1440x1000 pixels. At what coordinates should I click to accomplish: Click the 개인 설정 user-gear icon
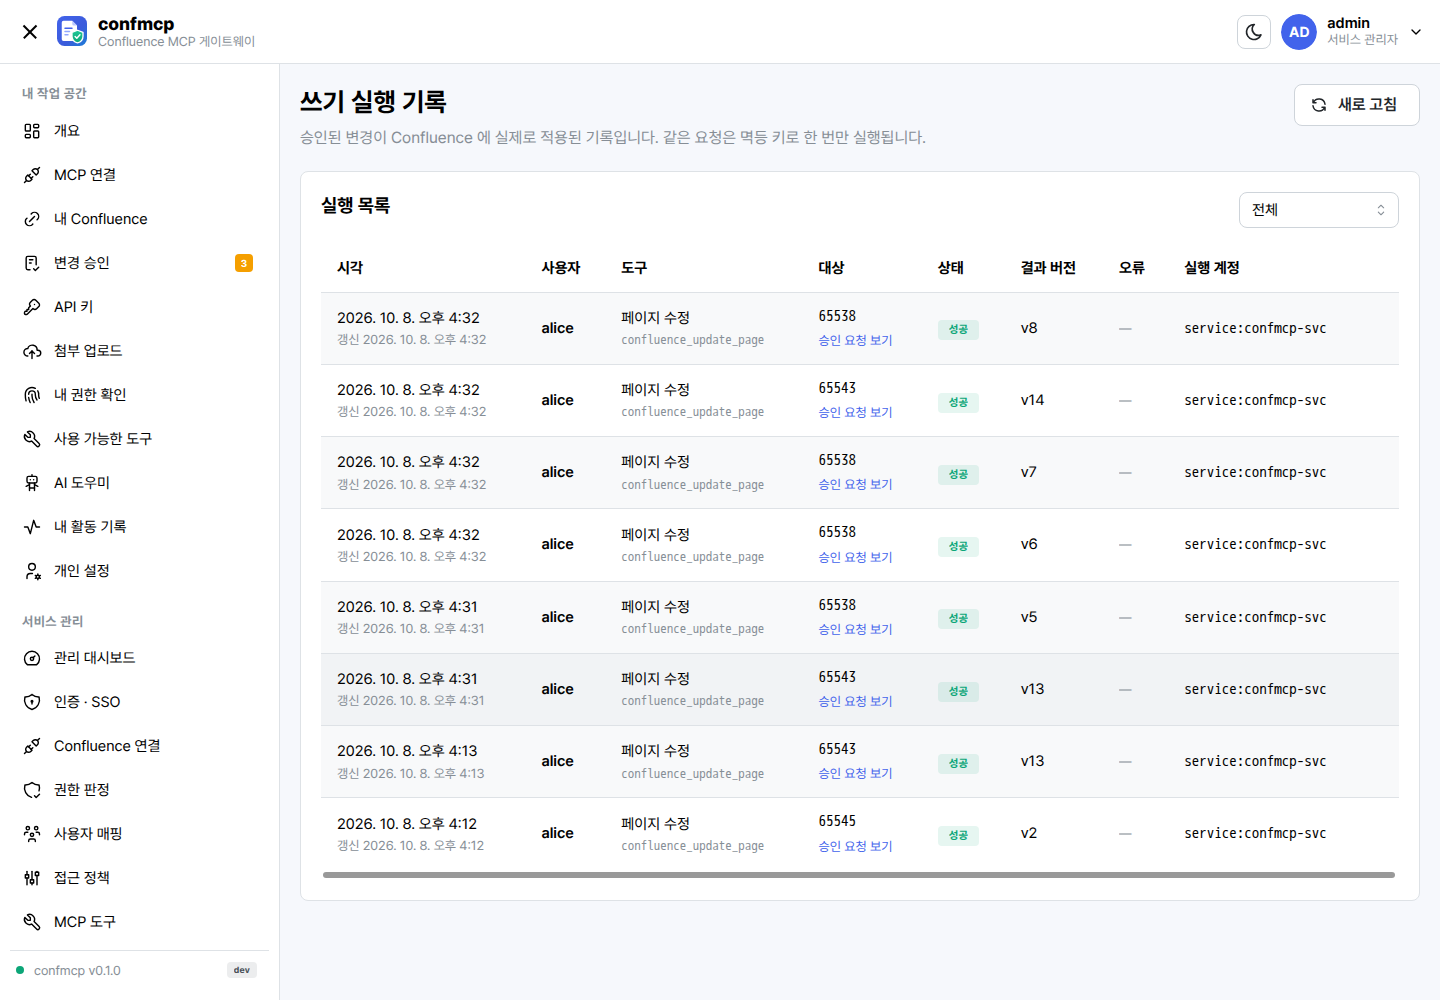pos(32,571)
